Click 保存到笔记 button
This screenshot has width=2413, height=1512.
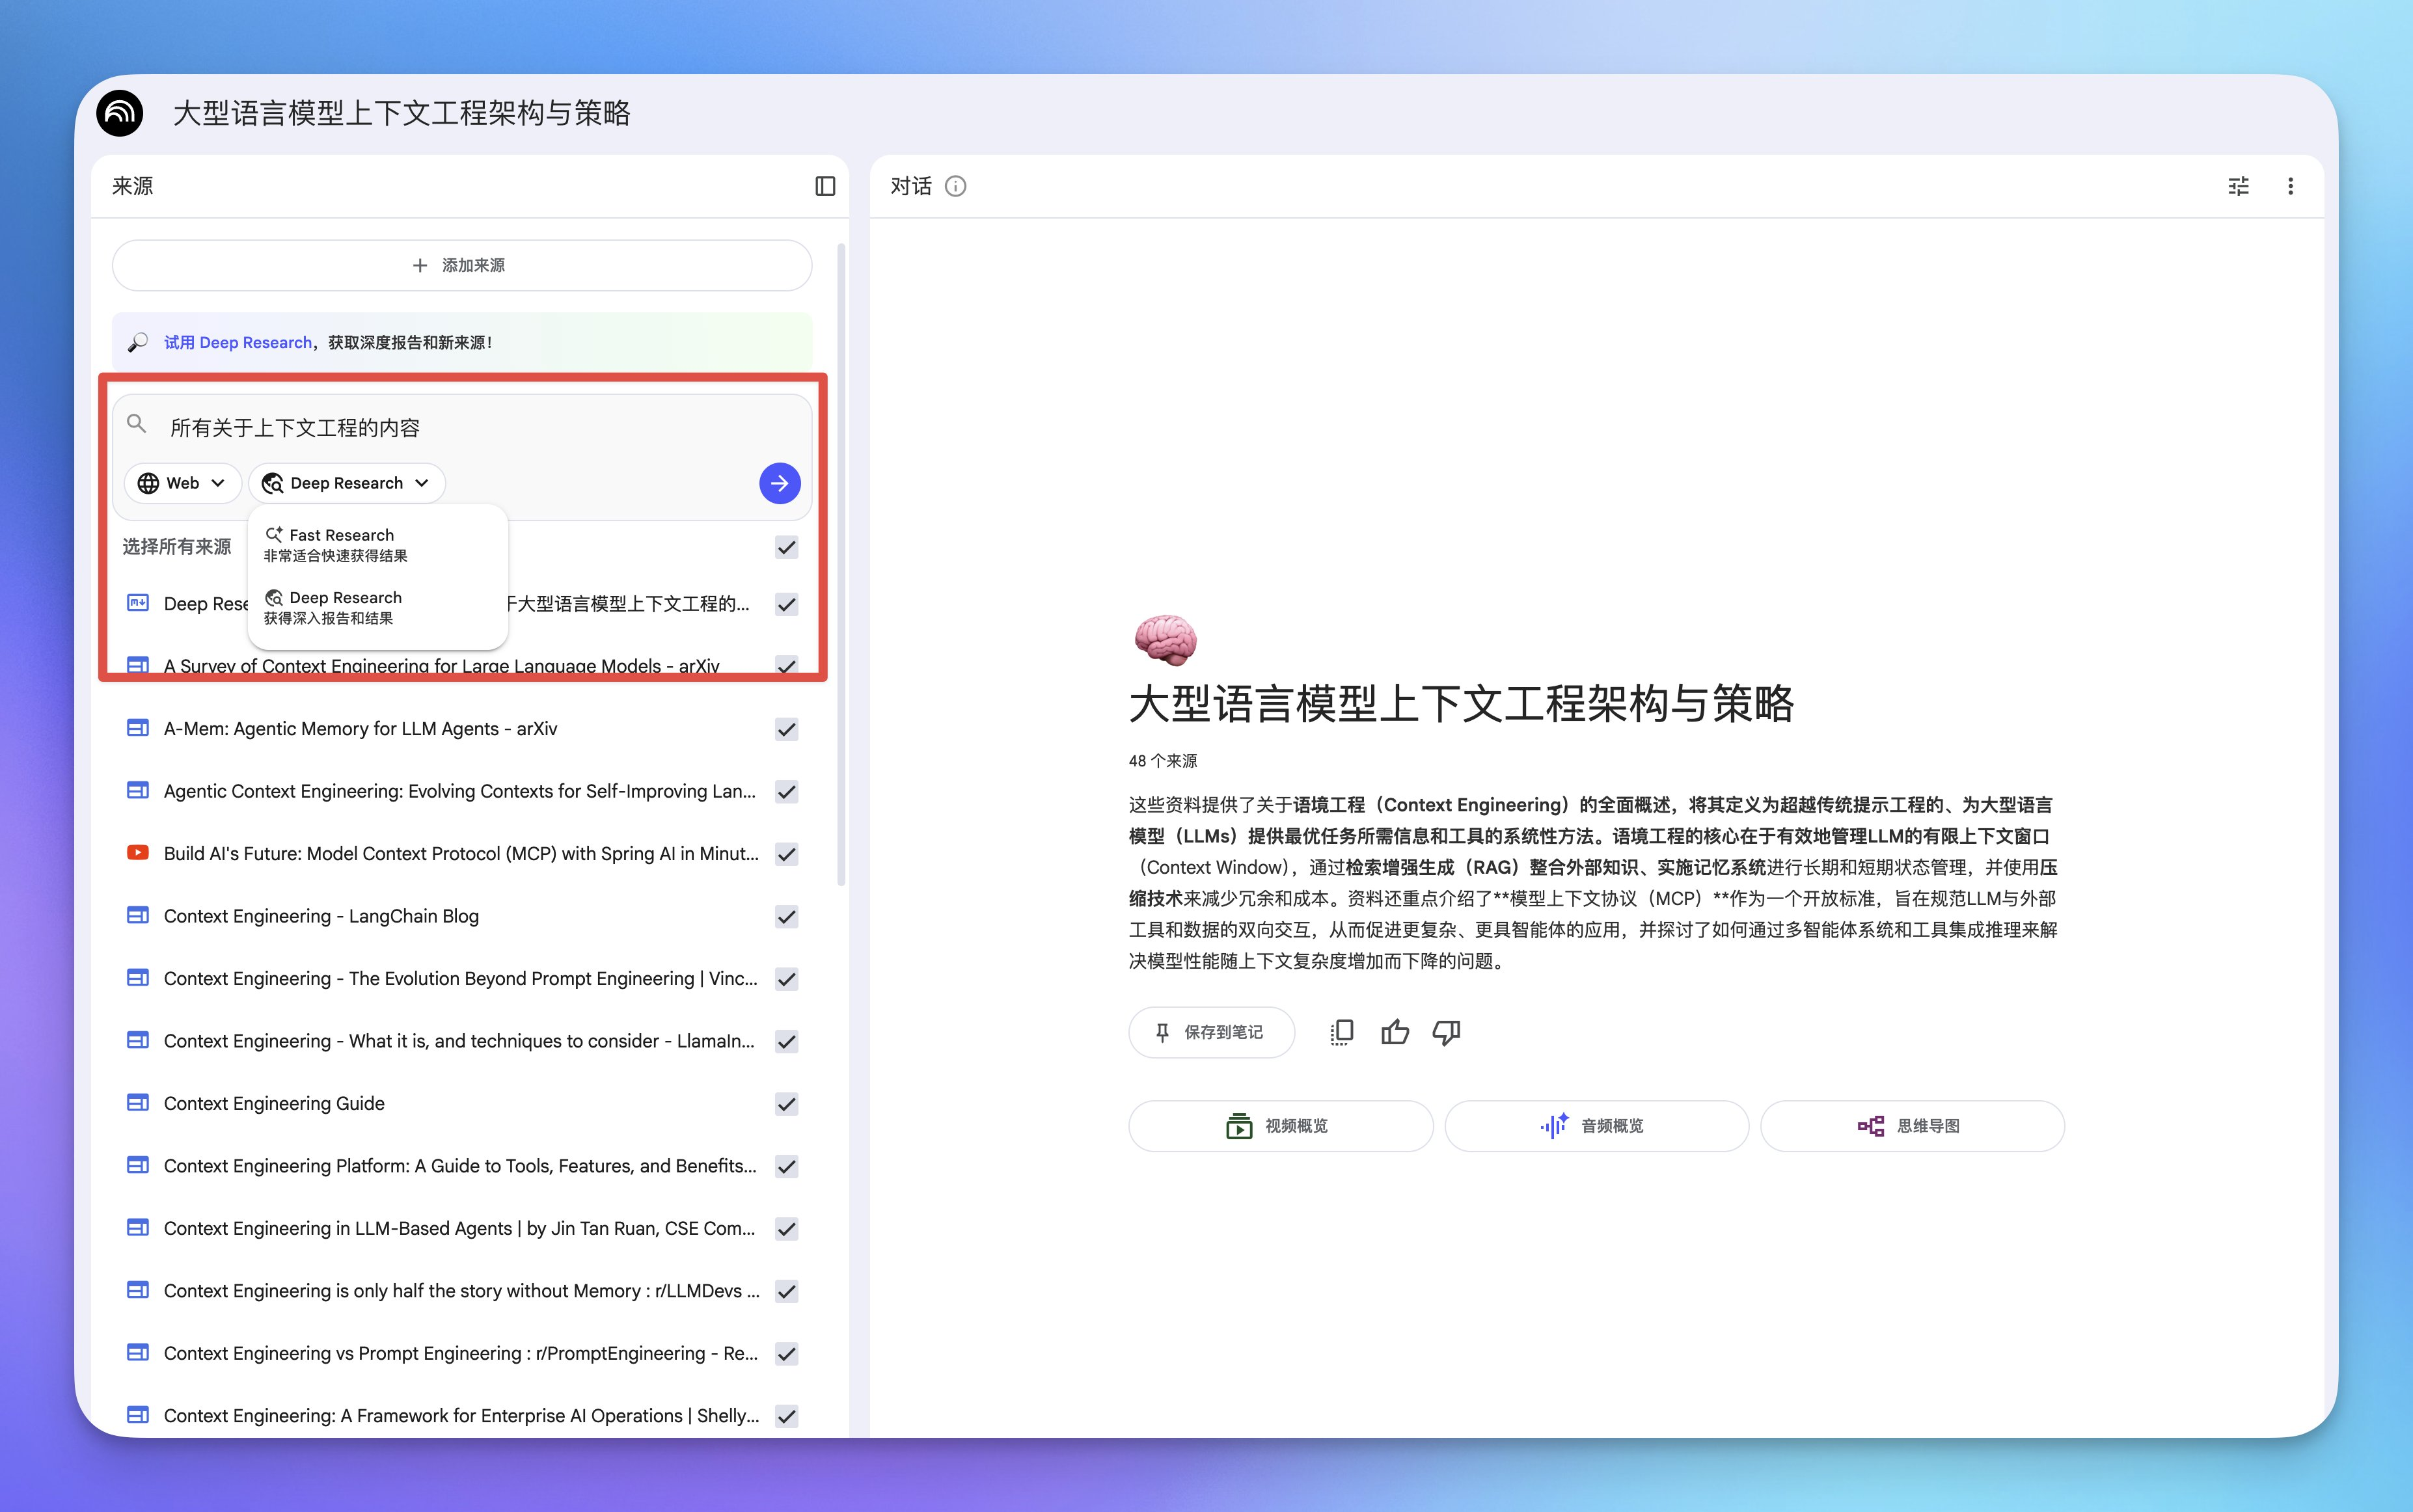(x=1211, y=1032)
